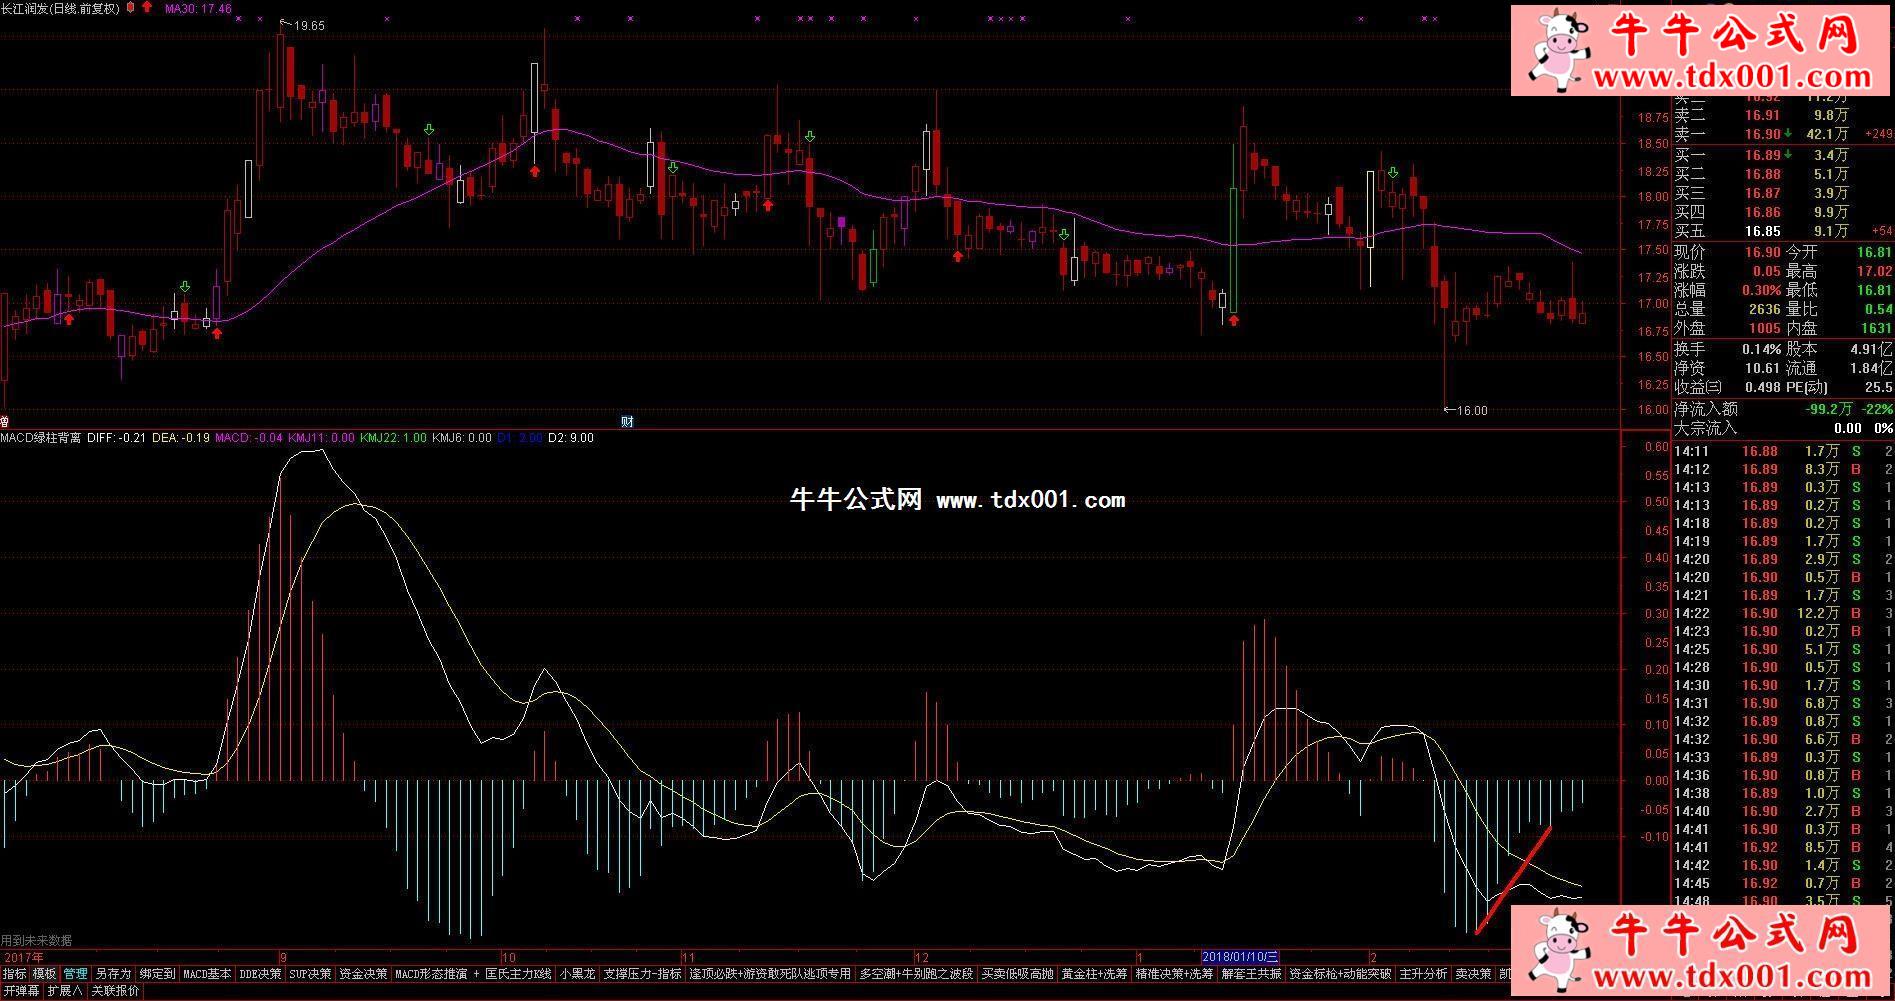Select the MACD形态推演 + 匡氏主力K线 tab
Viewport: 1895px width, 1001px height.
[x=473, y=974]
